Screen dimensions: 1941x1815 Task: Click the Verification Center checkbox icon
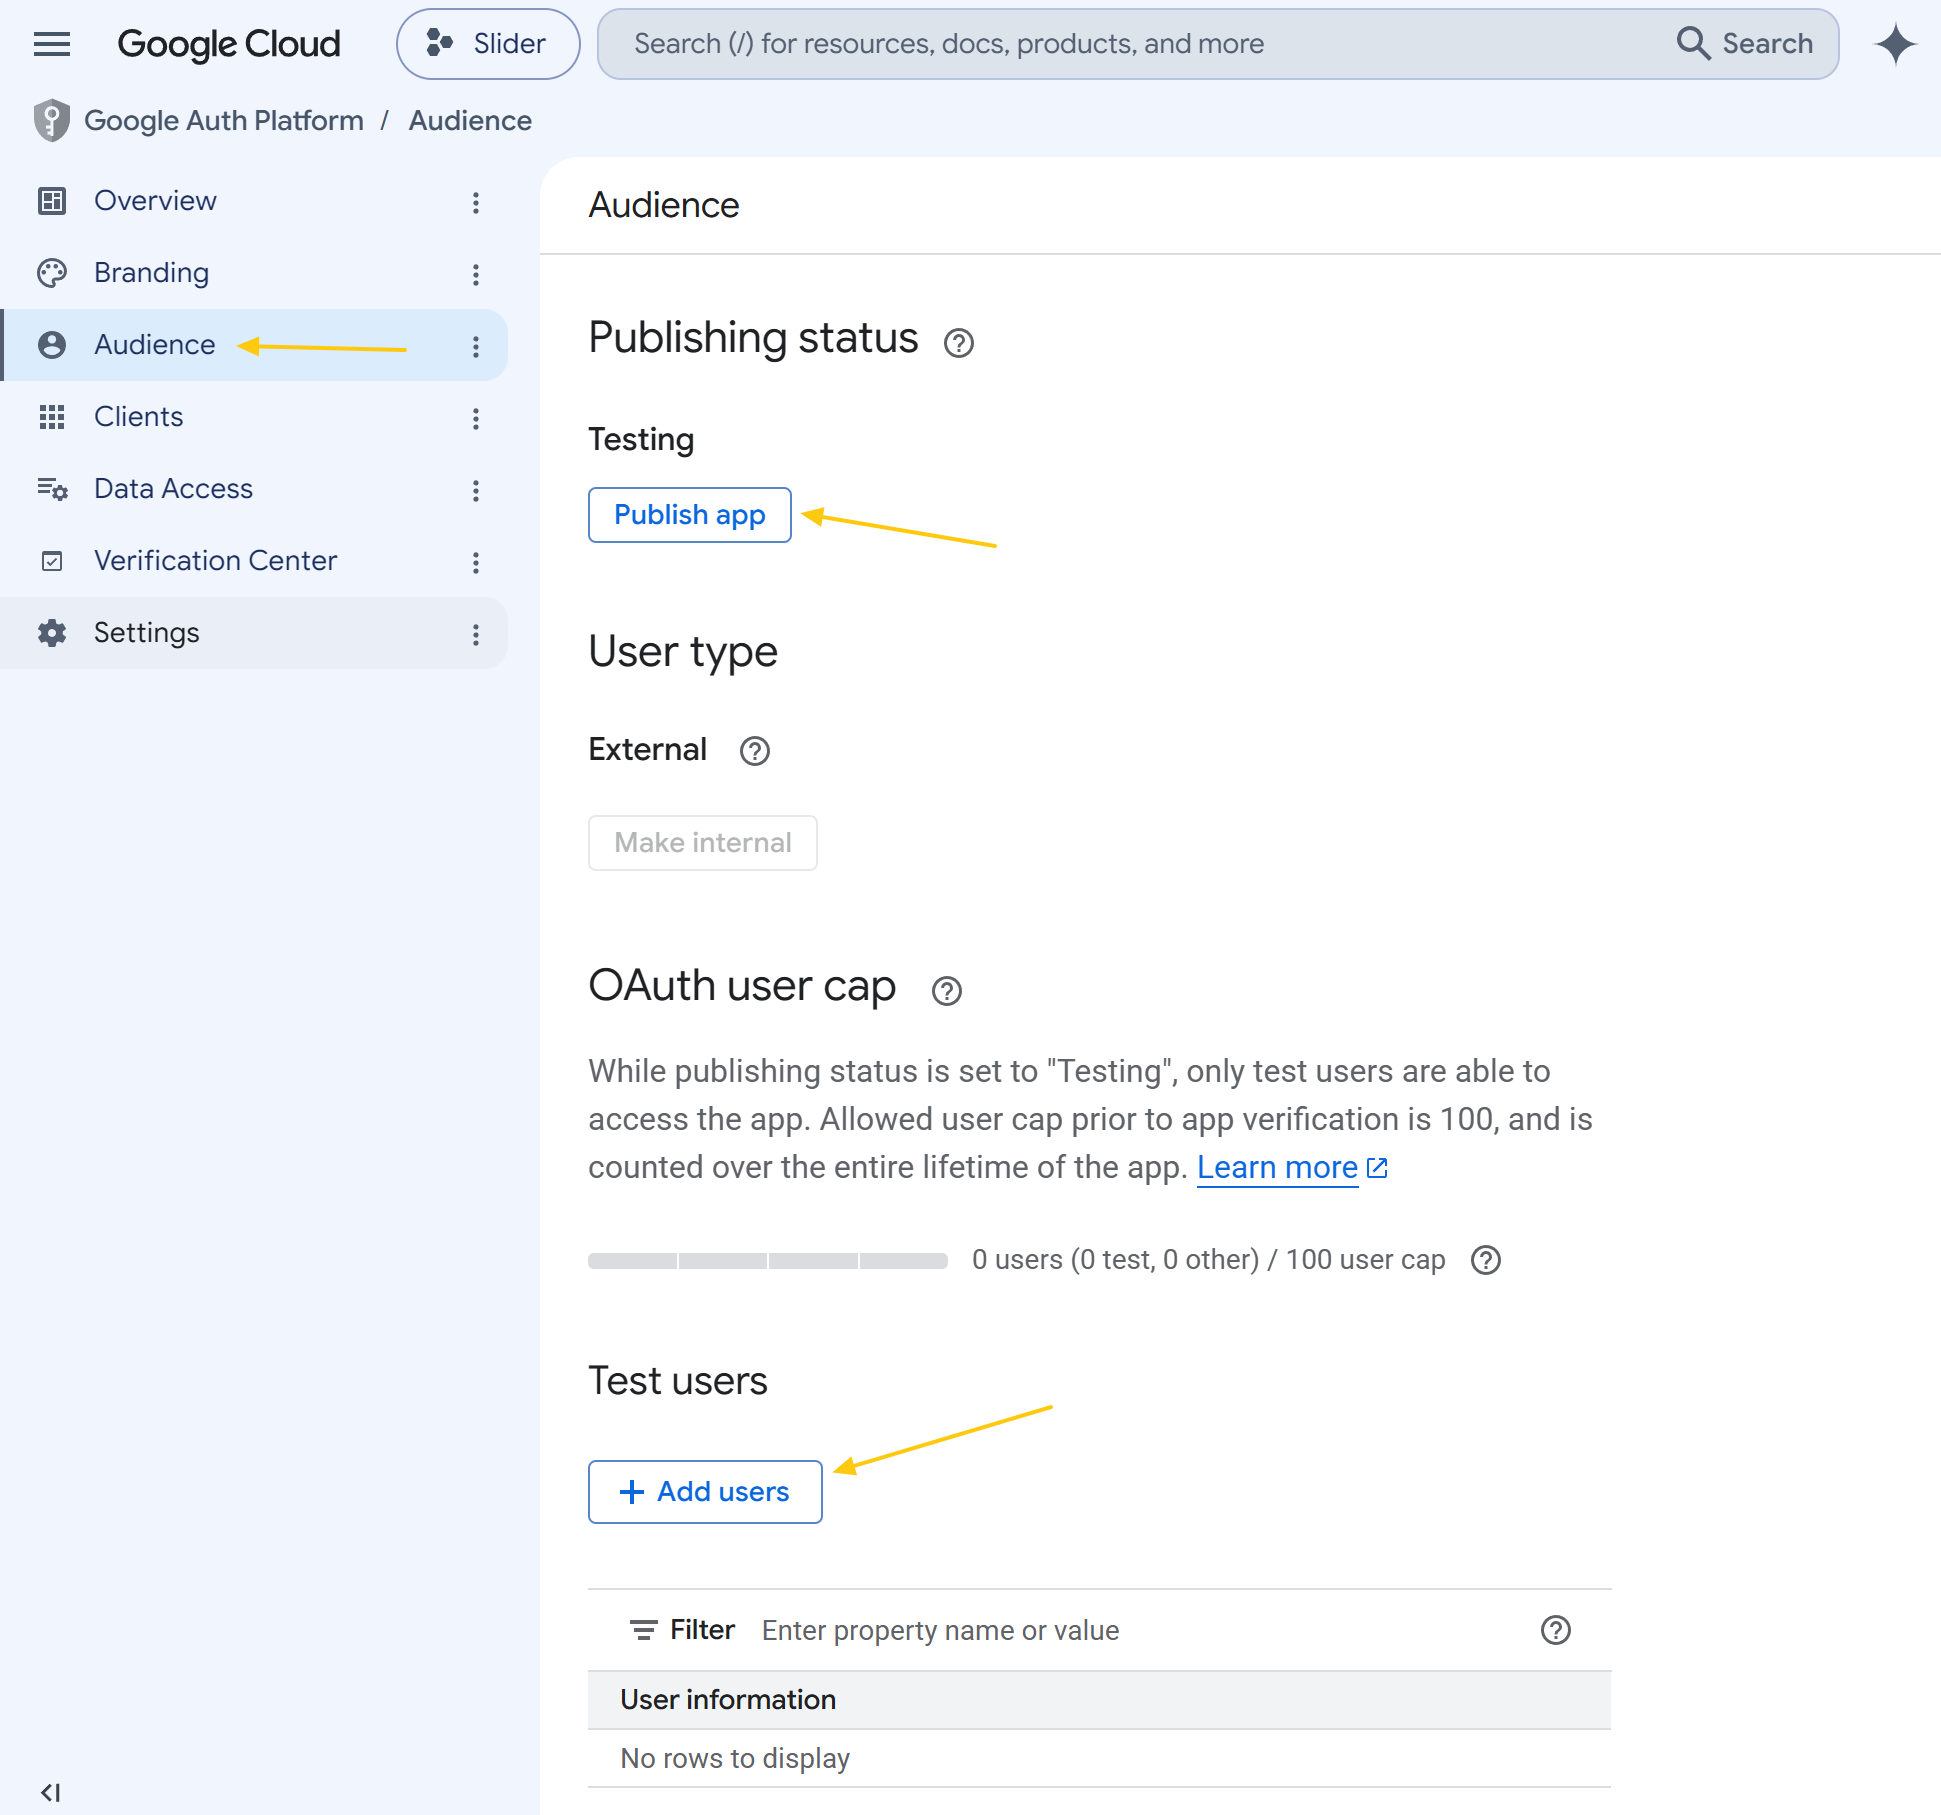pos(52,561)
